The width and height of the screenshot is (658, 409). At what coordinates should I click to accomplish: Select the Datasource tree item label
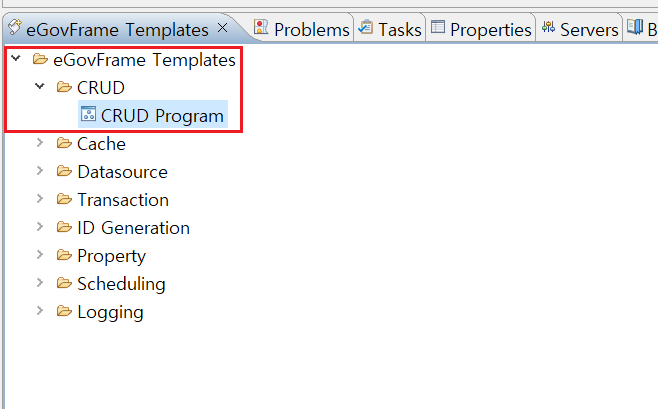122,172
